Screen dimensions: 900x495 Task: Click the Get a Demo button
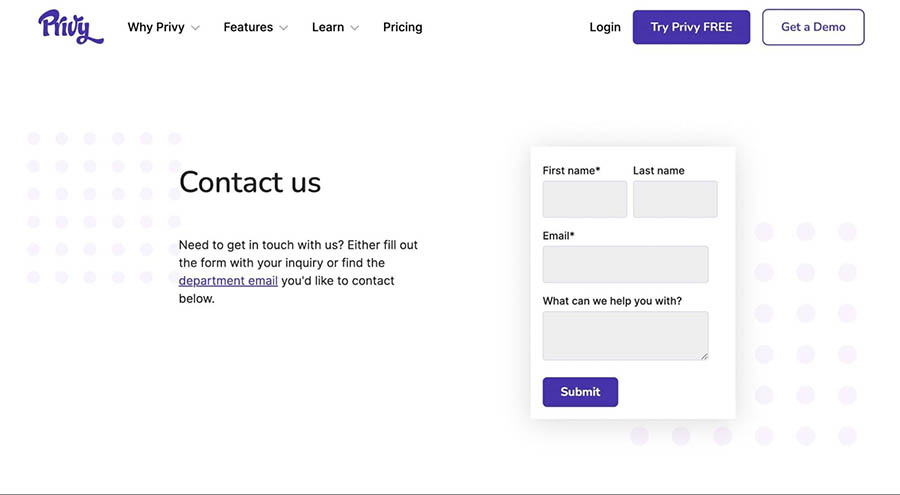pos(813,27)
